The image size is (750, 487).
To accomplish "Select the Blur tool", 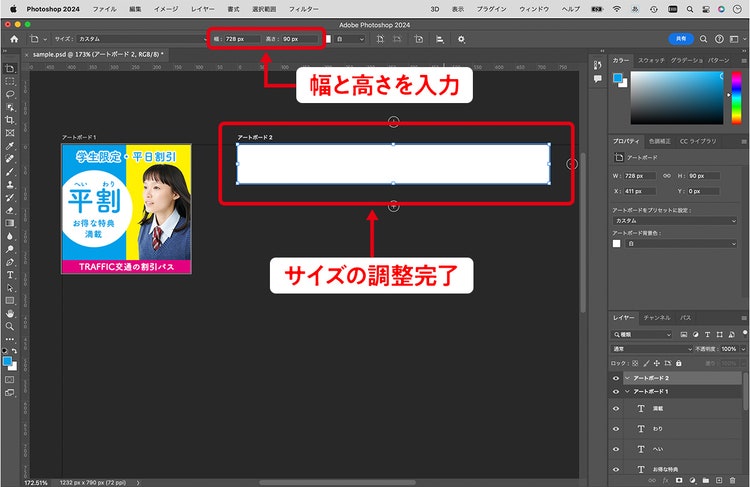I will pyautogui.click(x=10, y=236).
